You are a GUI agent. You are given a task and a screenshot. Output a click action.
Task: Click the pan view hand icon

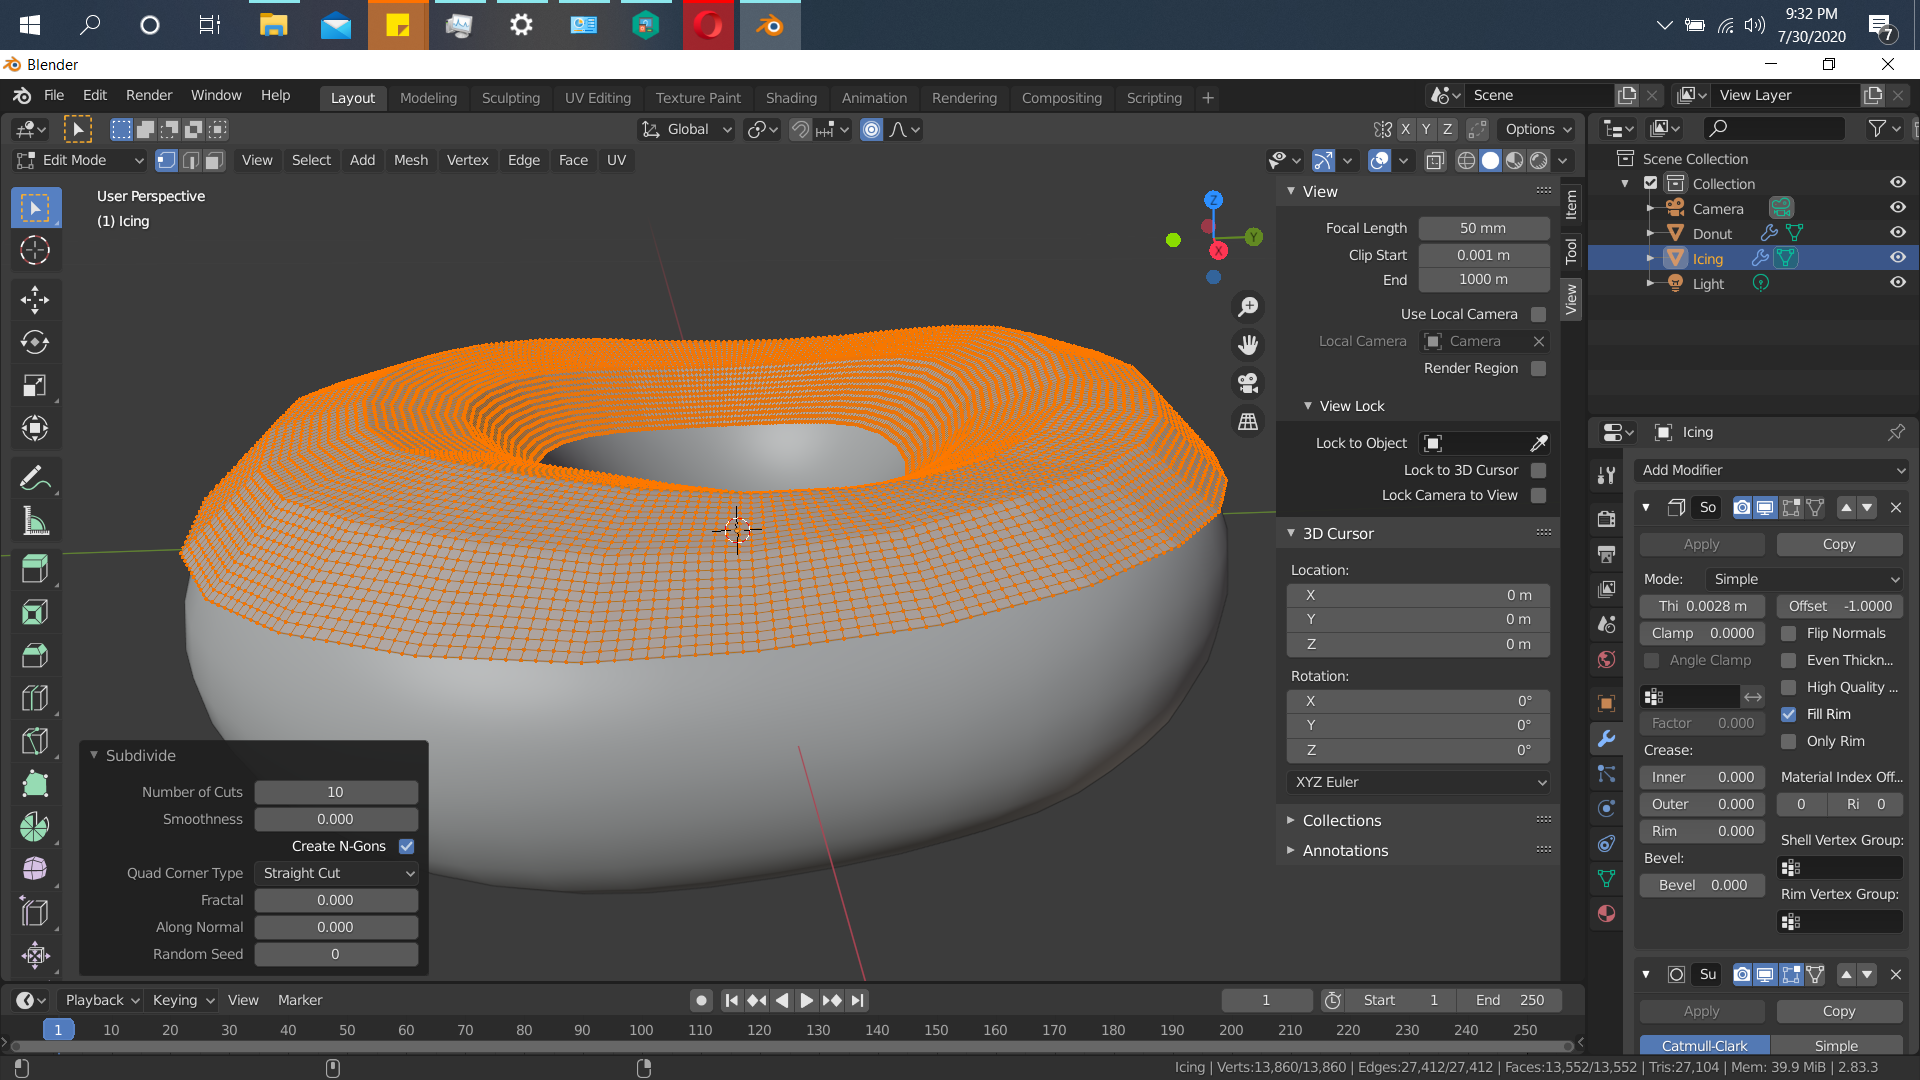pos(1248,345)
